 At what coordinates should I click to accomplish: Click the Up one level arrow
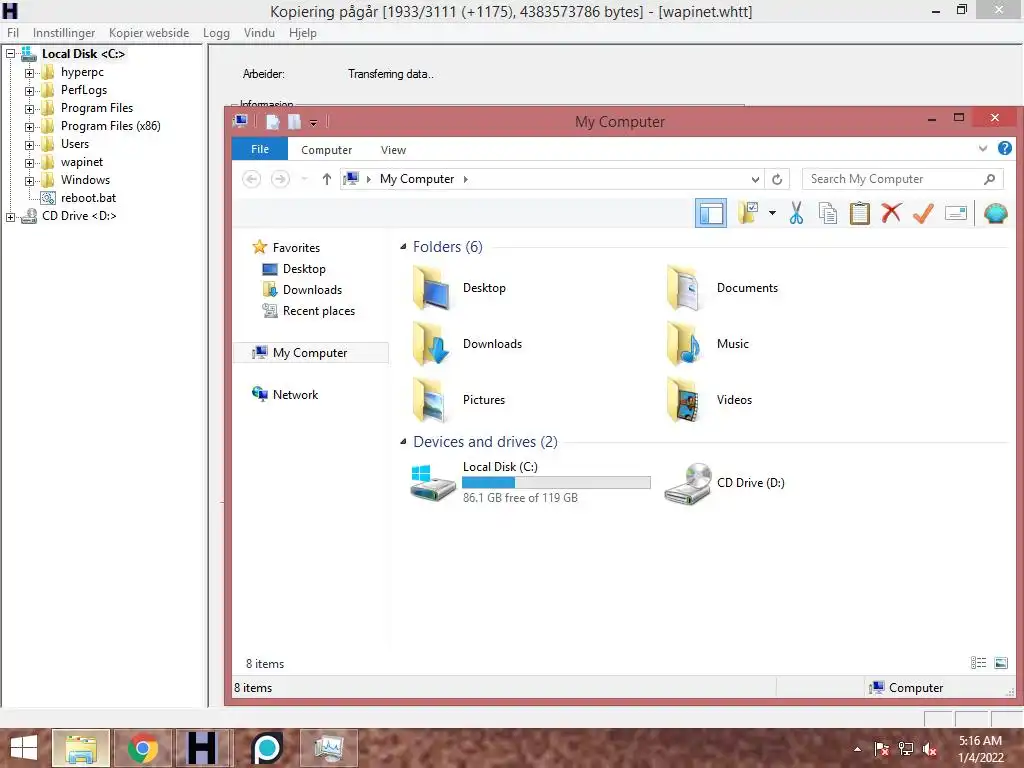point(327,179)
